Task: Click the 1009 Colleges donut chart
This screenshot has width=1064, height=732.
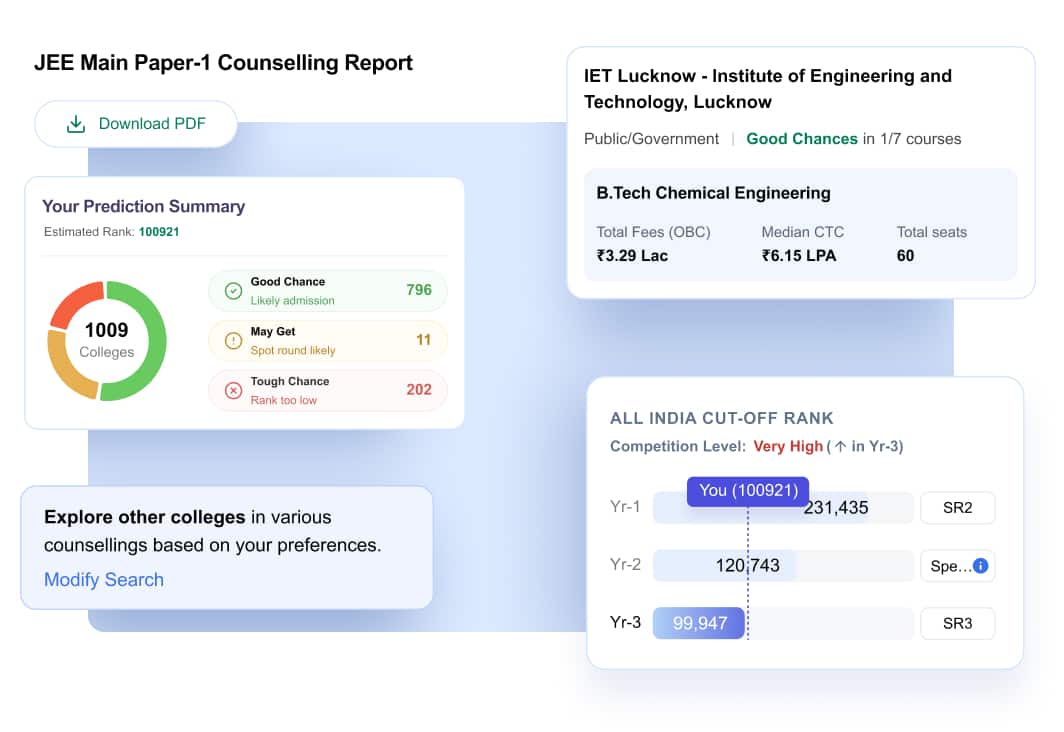Action: 107,341
